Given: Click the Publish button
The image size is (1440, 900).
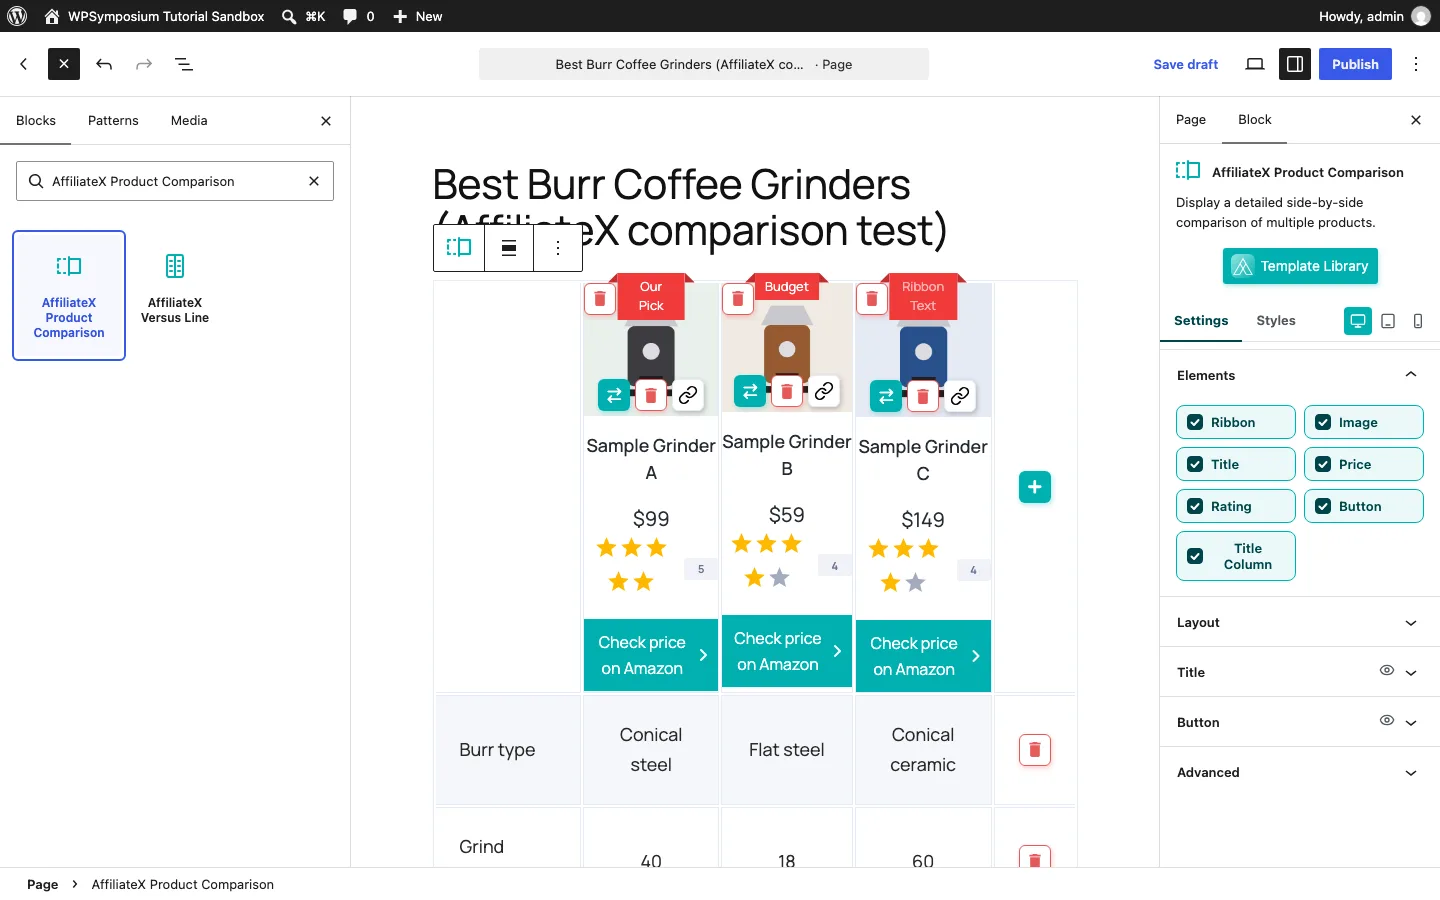Looking at the screenshot, I should (1355, 64).
